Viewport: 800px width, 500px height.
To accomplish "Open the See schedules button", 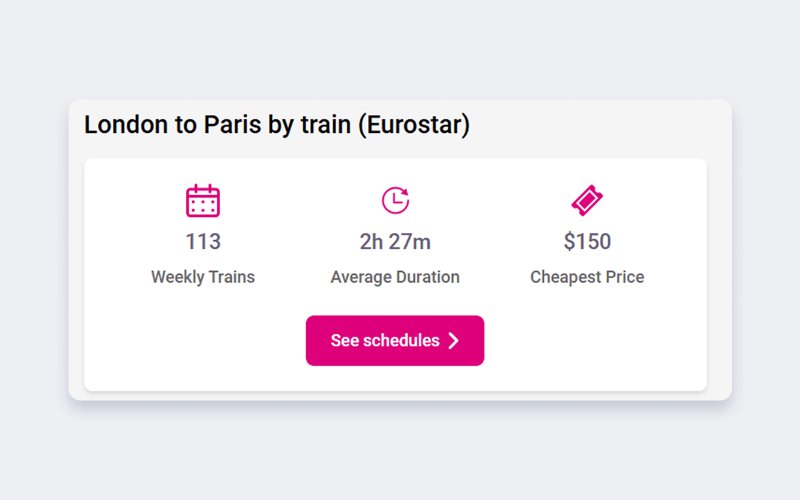I will click(395, 341).
